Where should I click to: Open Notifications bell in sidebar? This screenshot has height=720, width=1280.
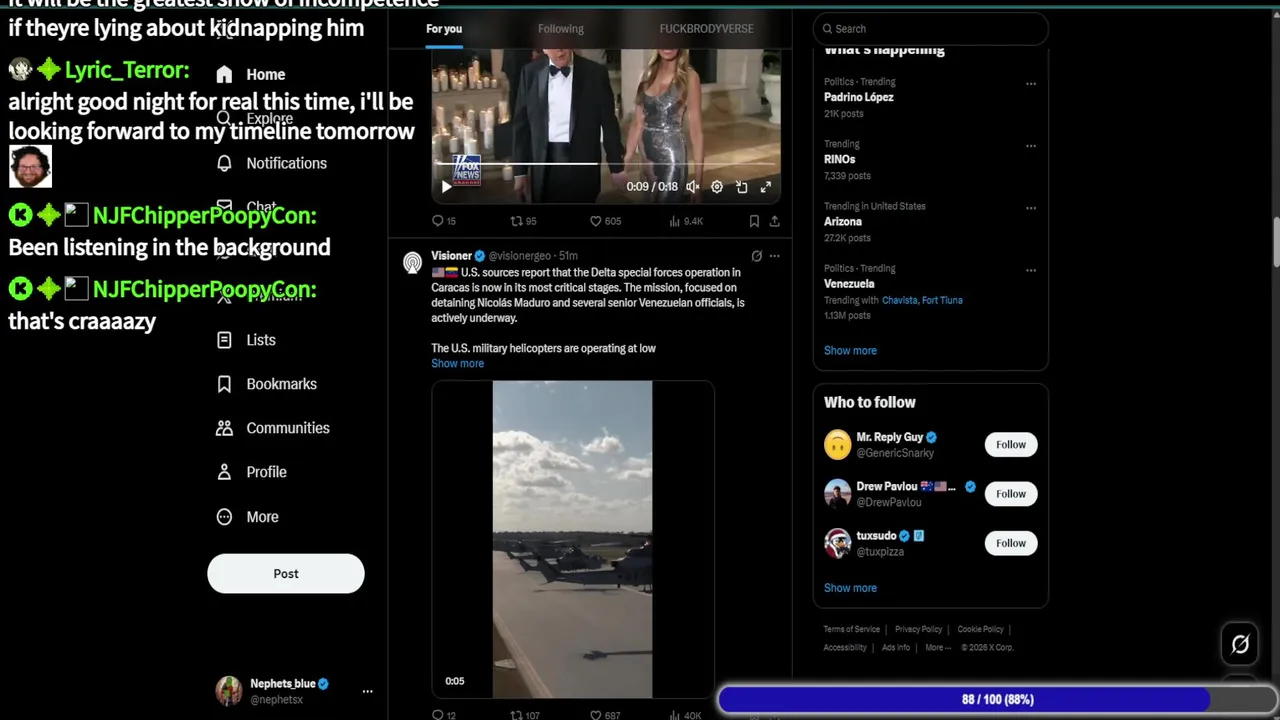pos(224,163)
